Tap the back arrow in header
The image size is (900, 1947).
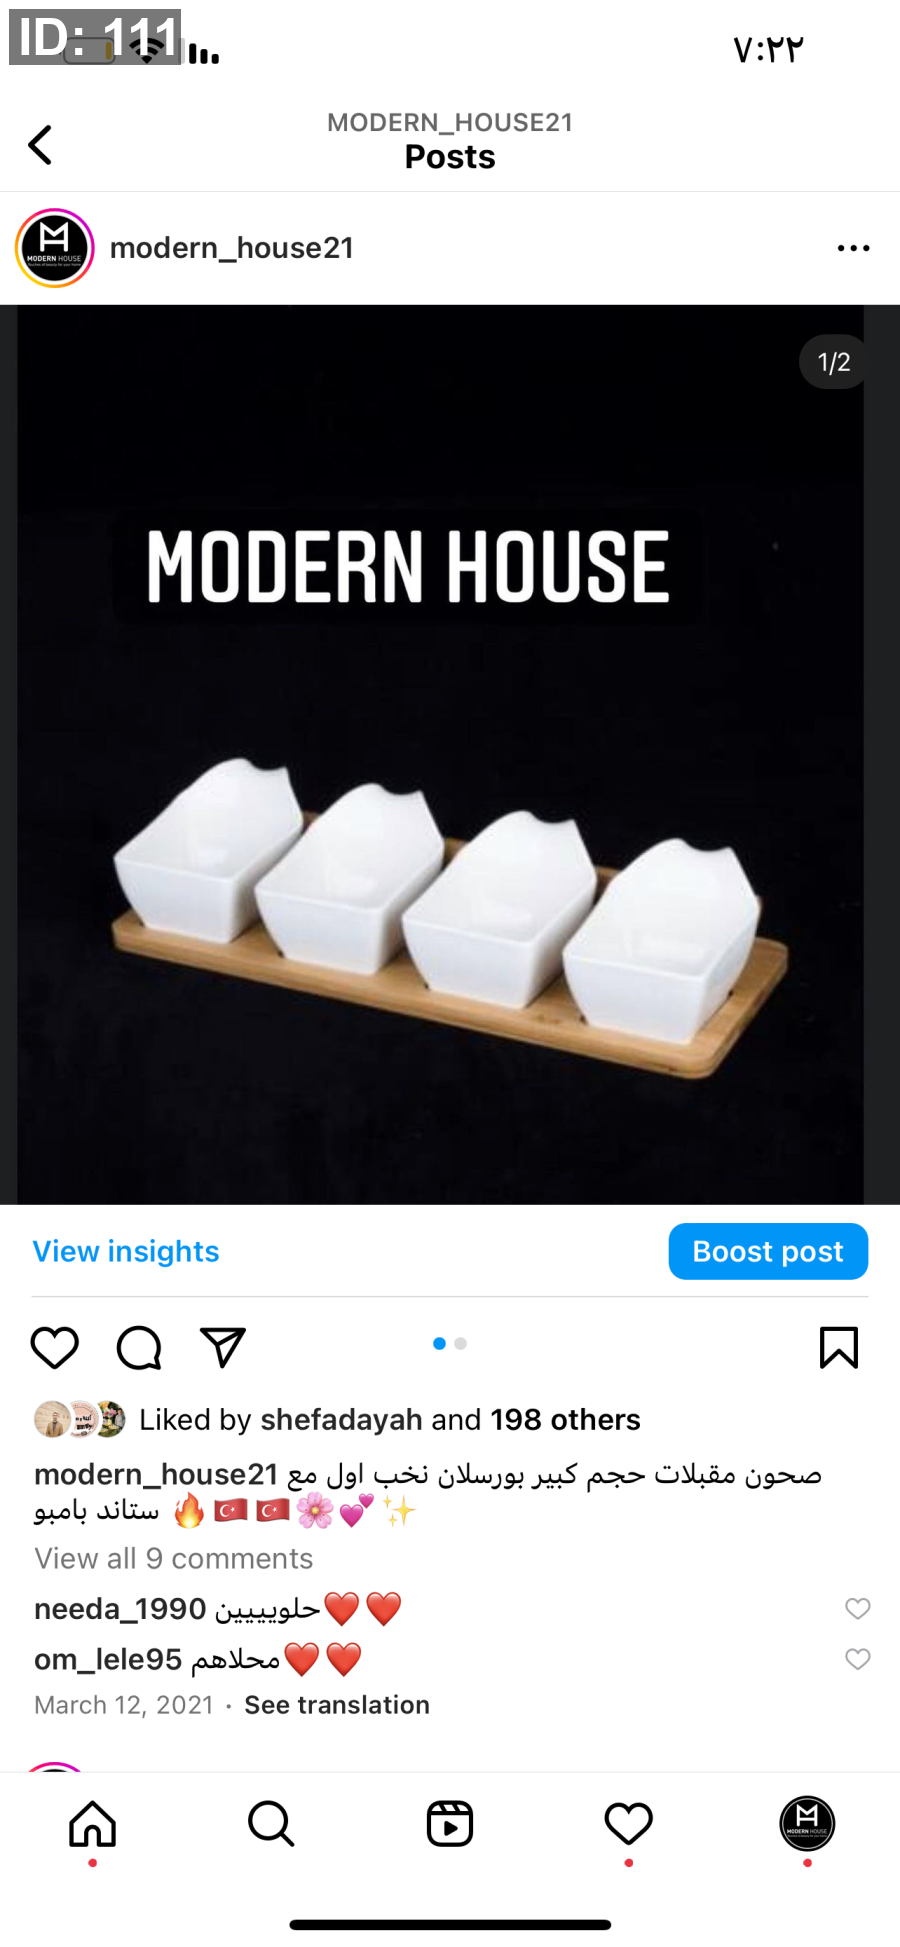pyautogui.click(x=40, y=145)
